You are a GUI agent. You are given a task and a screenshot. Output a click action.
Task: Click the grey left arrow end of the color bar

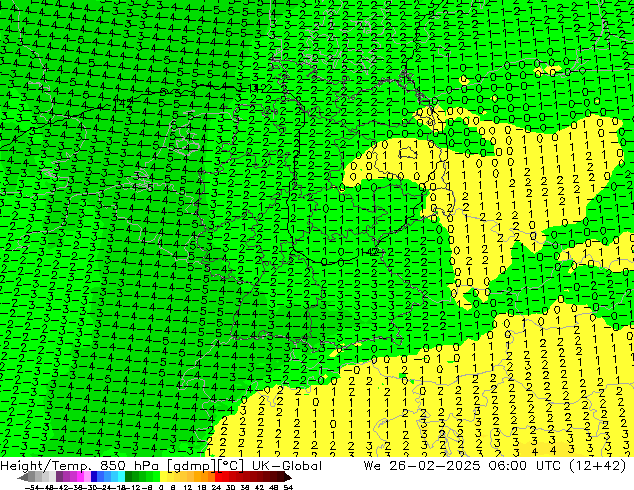(x=23, y=477)
